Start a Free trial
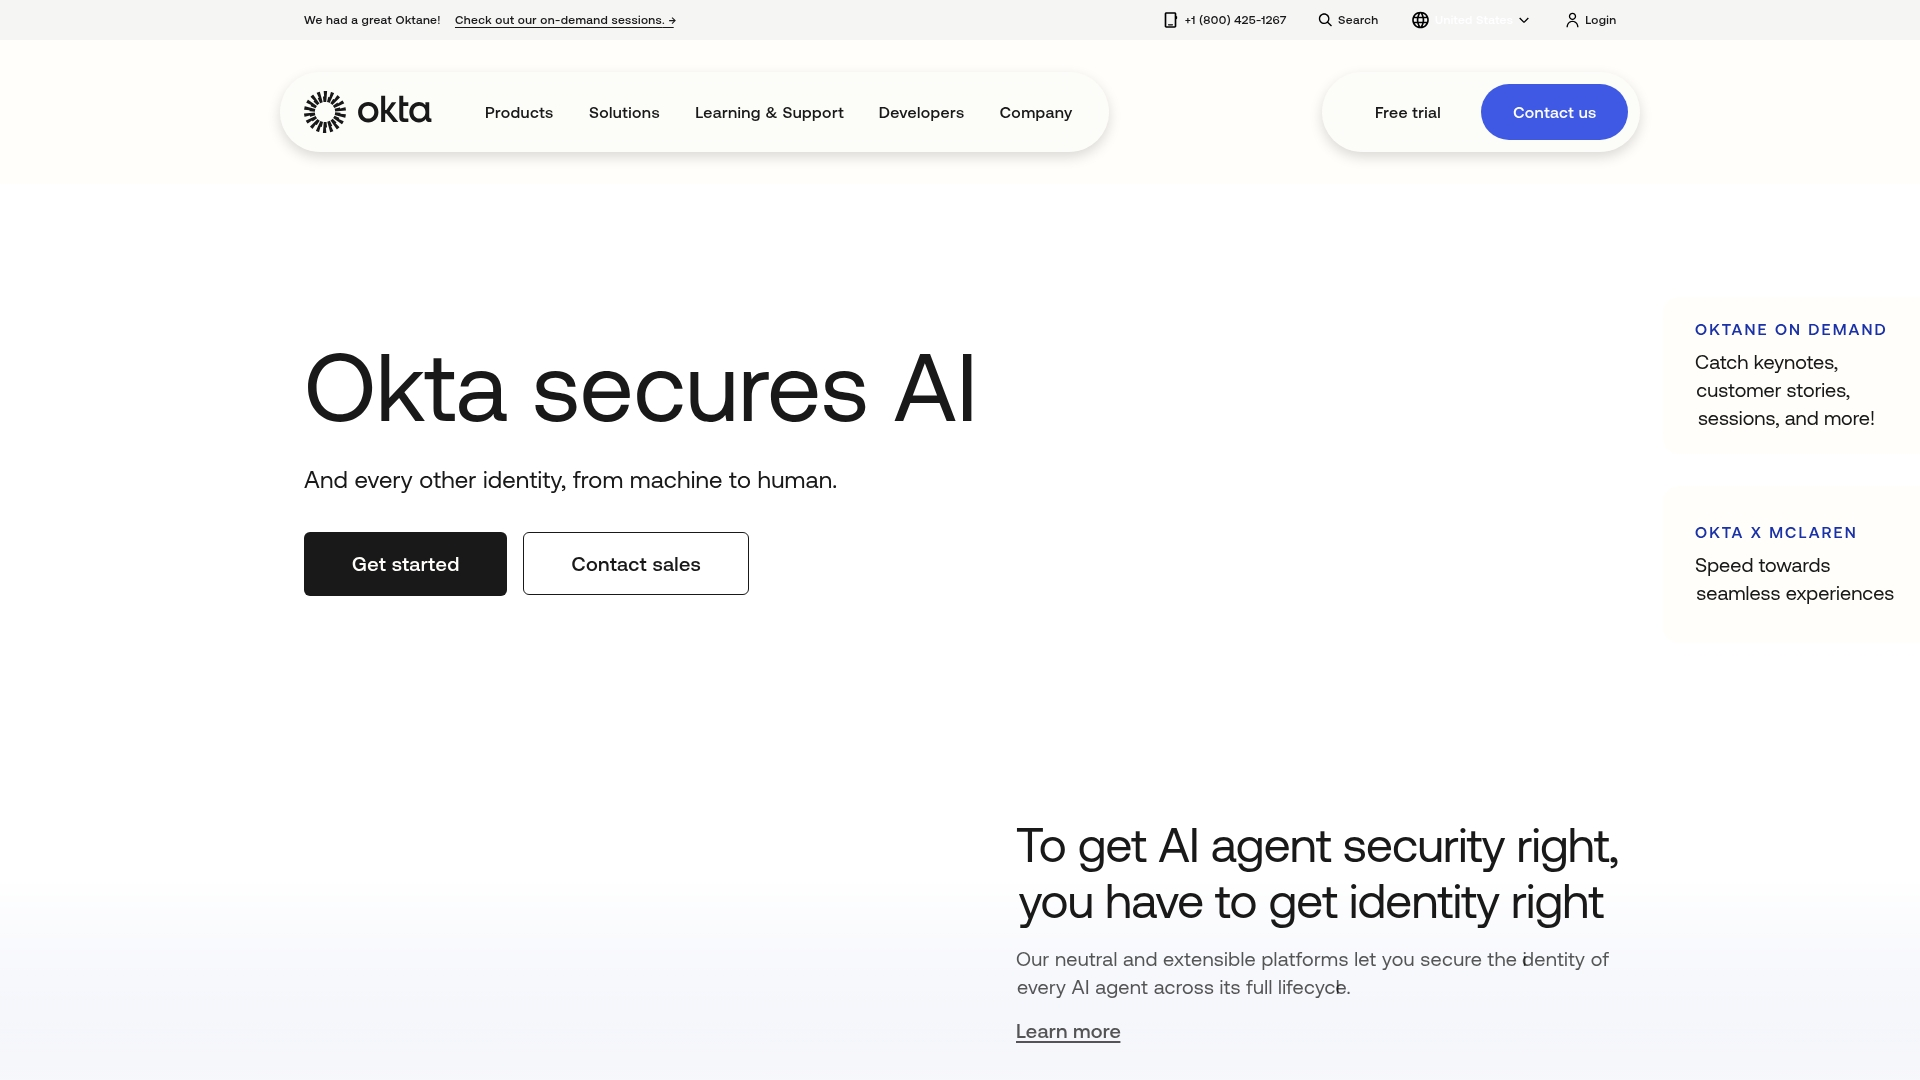Screen dimensions: 1920x1080 (x=1407, y=112)
